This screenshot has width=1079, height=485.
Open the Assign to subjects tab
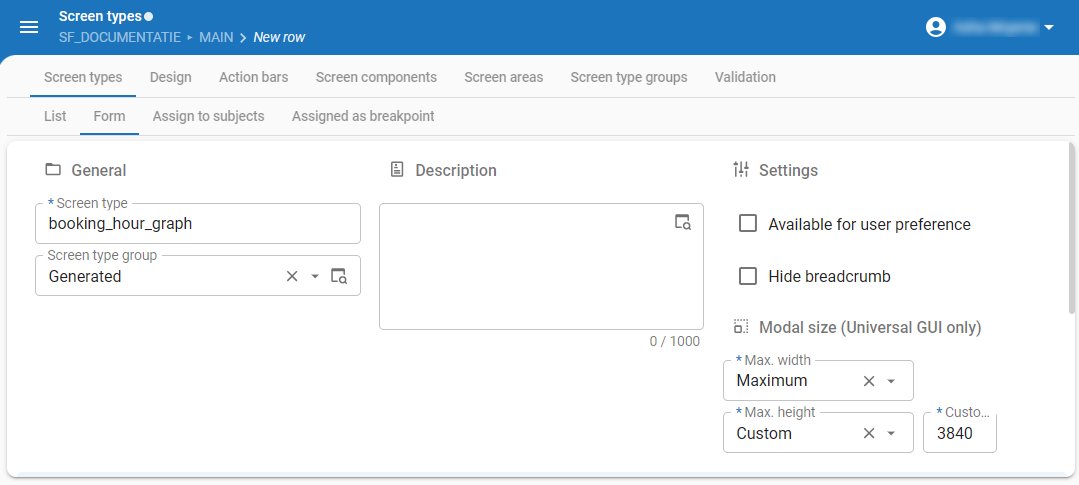[208, 116]
